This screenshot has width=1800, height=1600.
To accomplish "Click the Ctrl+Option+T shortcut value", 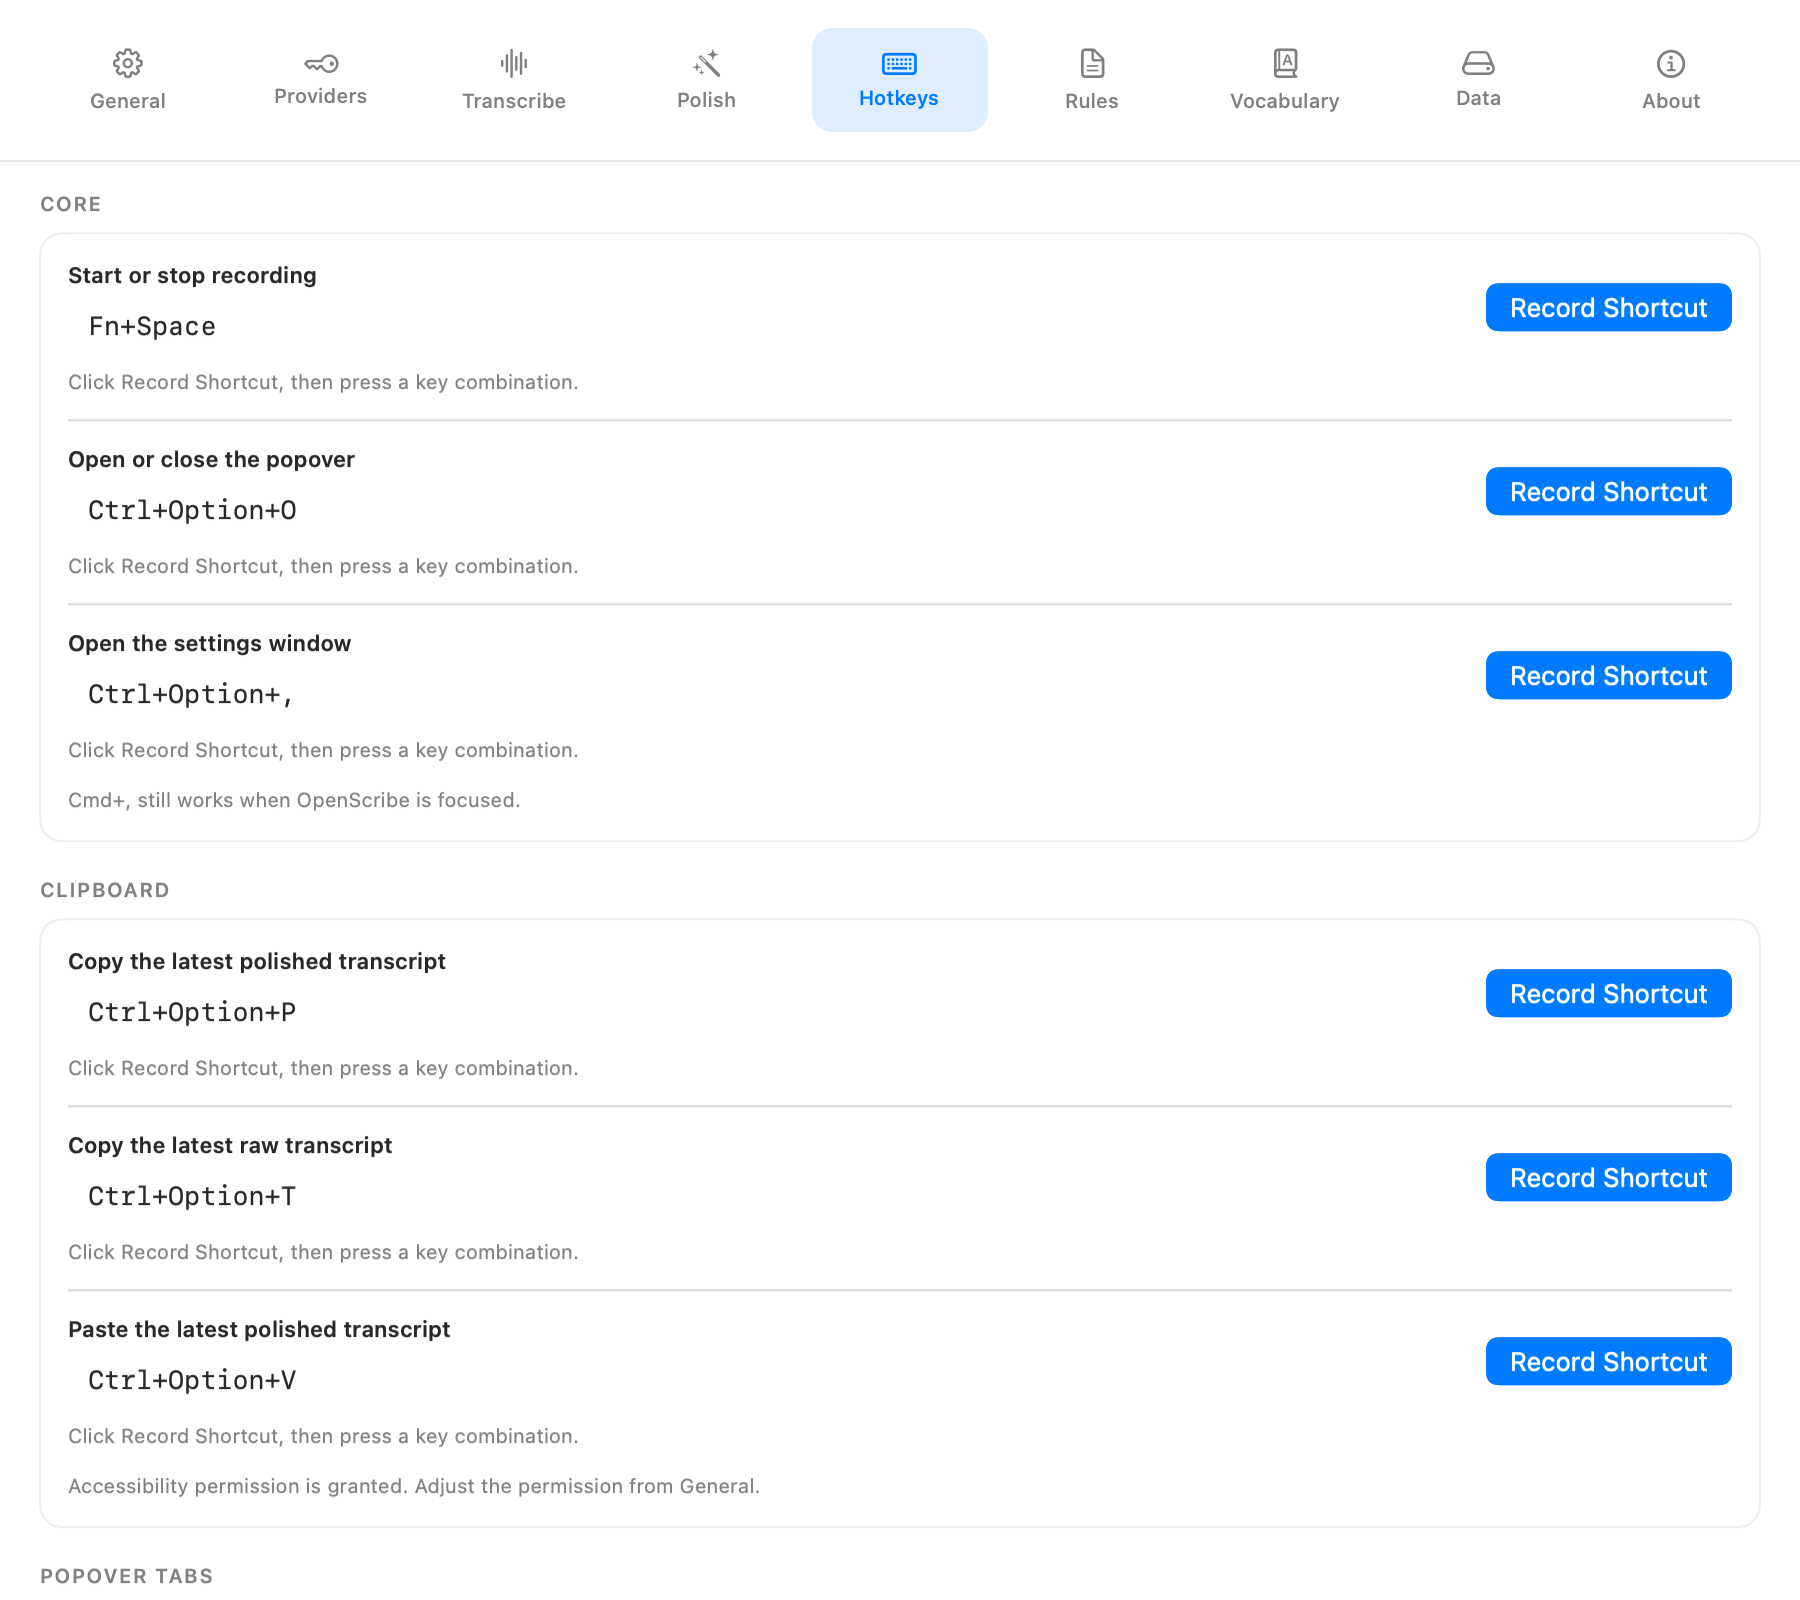I will click(x=192, y=1197).
